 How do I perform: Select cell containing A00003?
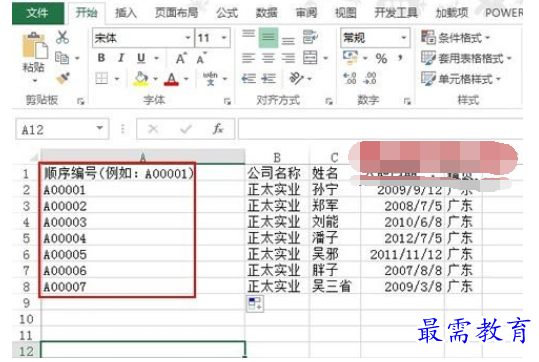tap(143, 222)
